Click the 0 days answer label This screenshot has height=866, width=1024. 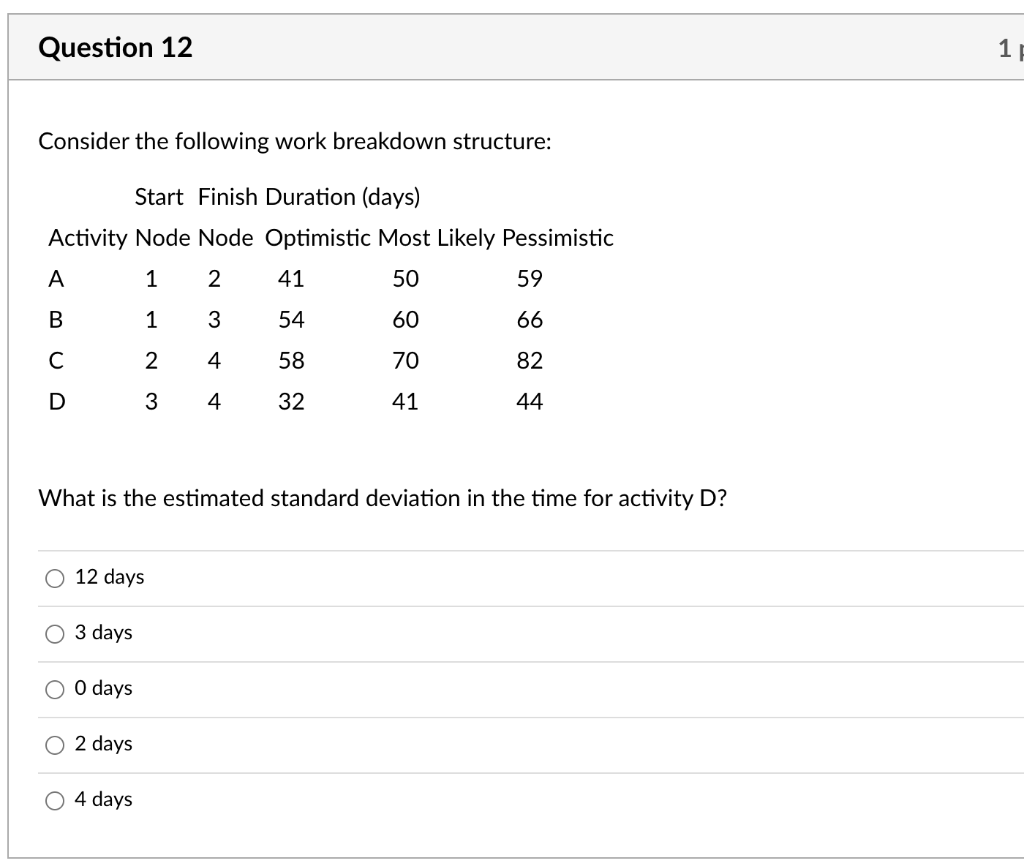(103, 688)
